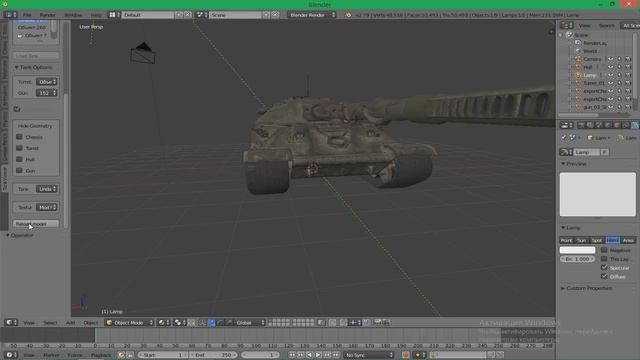
Task: Click the scene browse icon
Action: point(201,15)
